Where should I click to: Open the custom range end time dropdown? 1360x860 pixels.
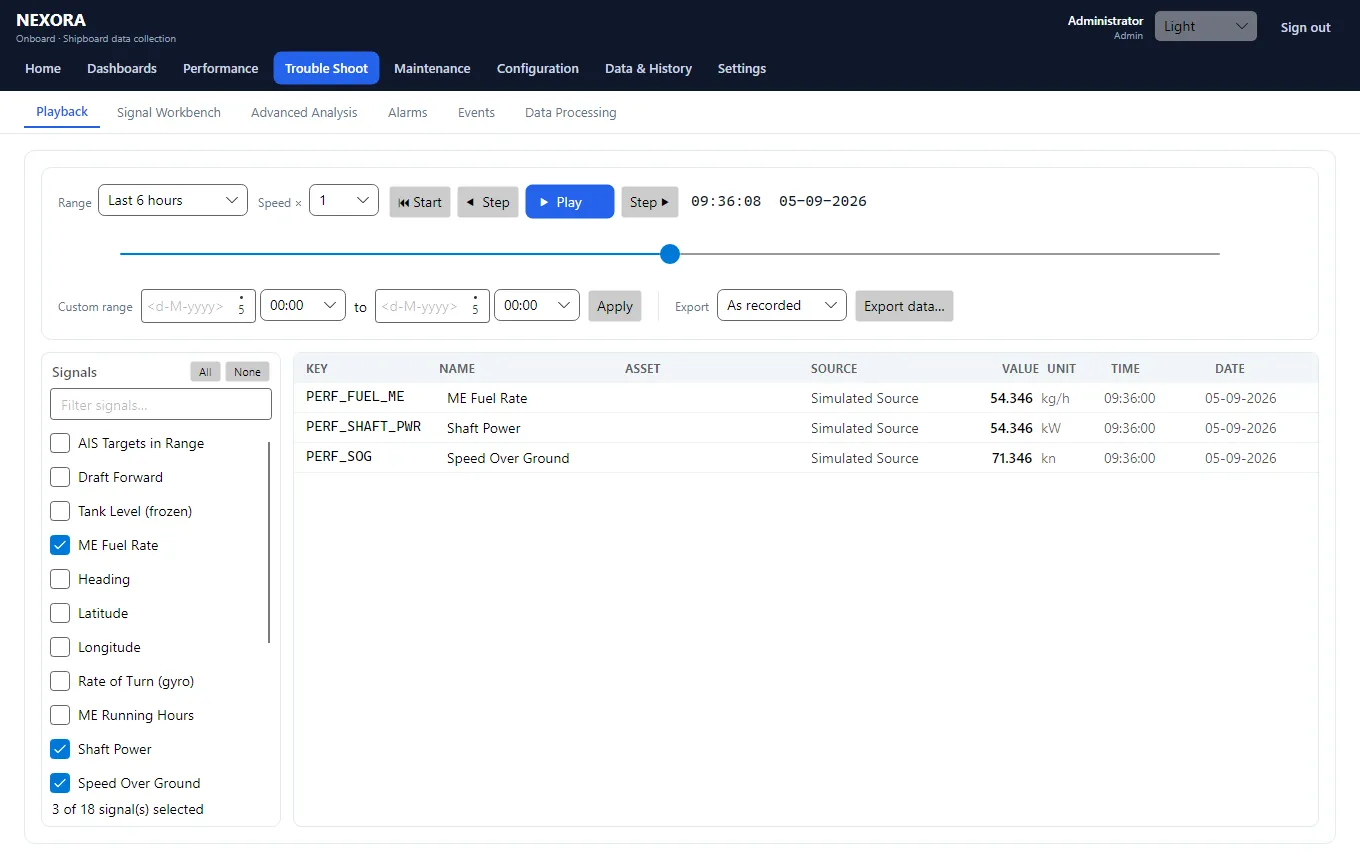point(537,305)
